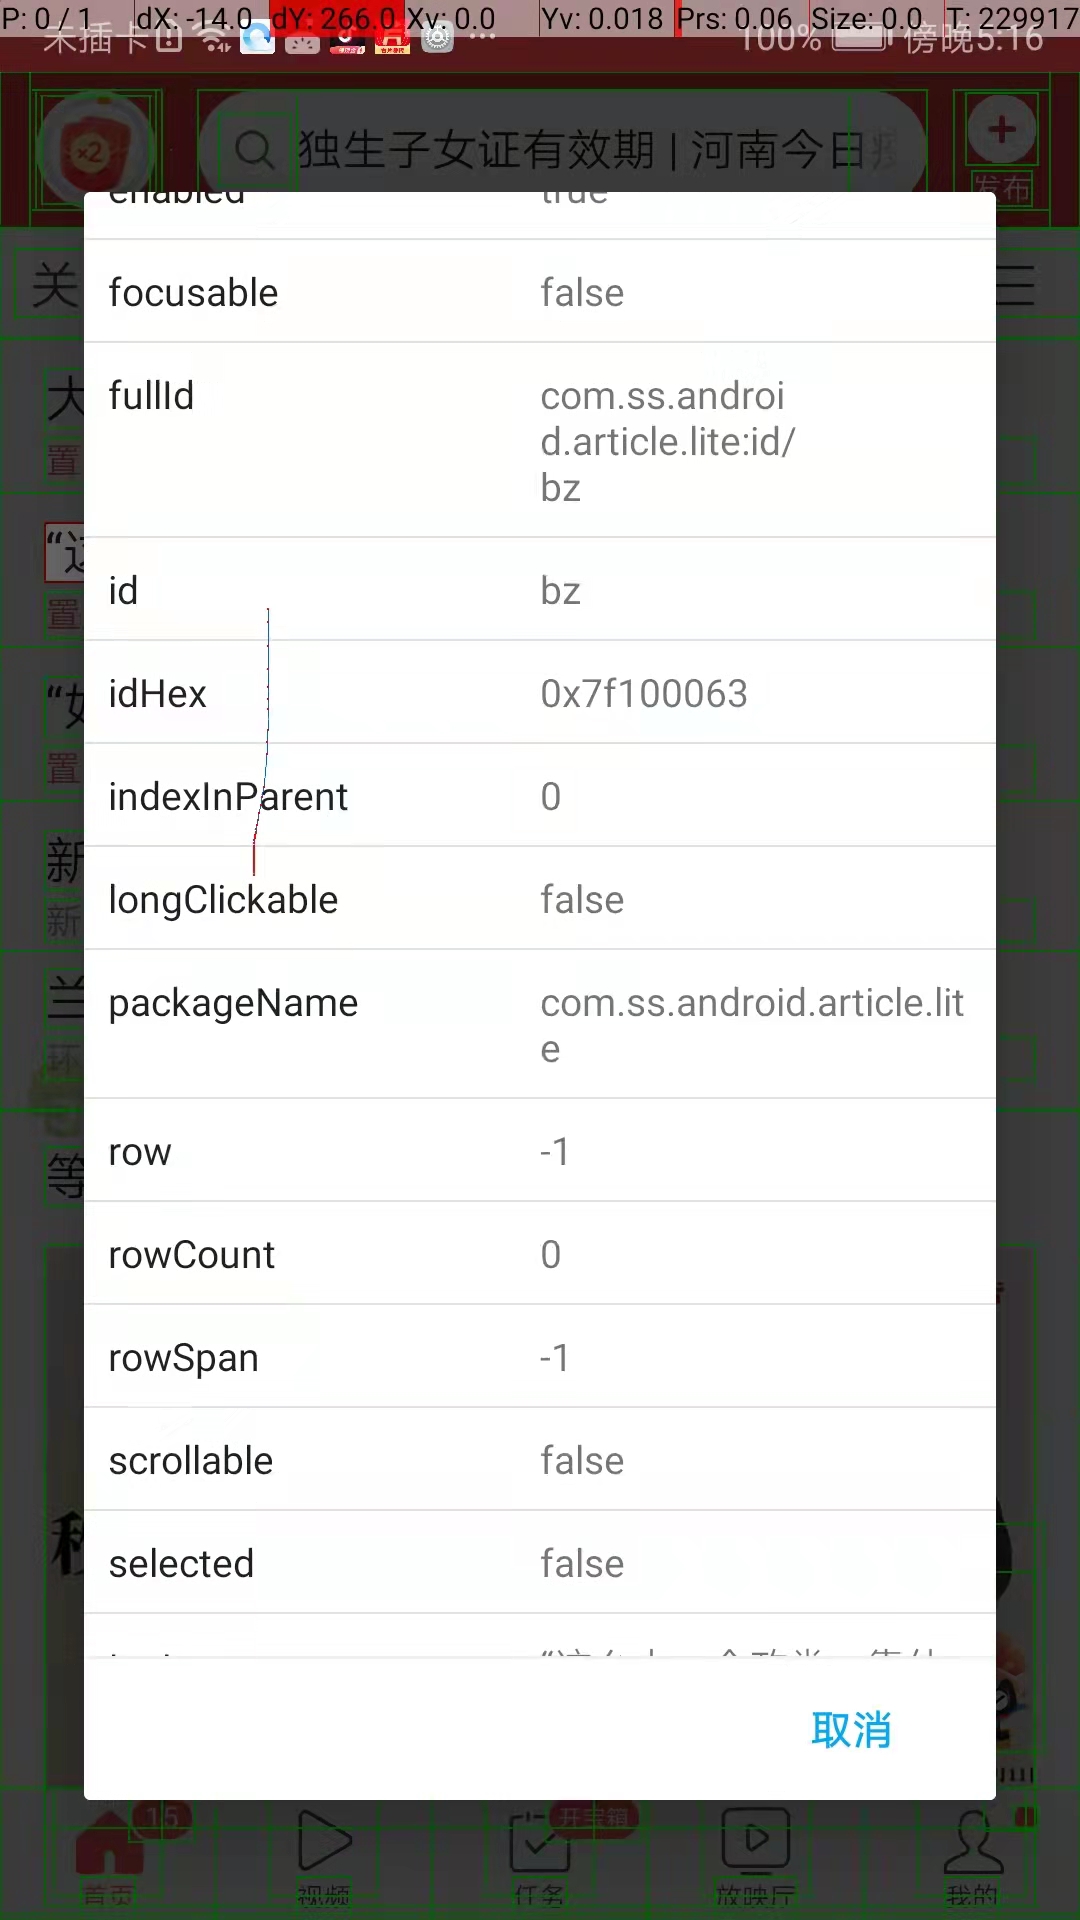The width and height of the screenshot is (1080, 1920).
Task: Tap the settings gear status bar icon
Action: tap(438, 38)
